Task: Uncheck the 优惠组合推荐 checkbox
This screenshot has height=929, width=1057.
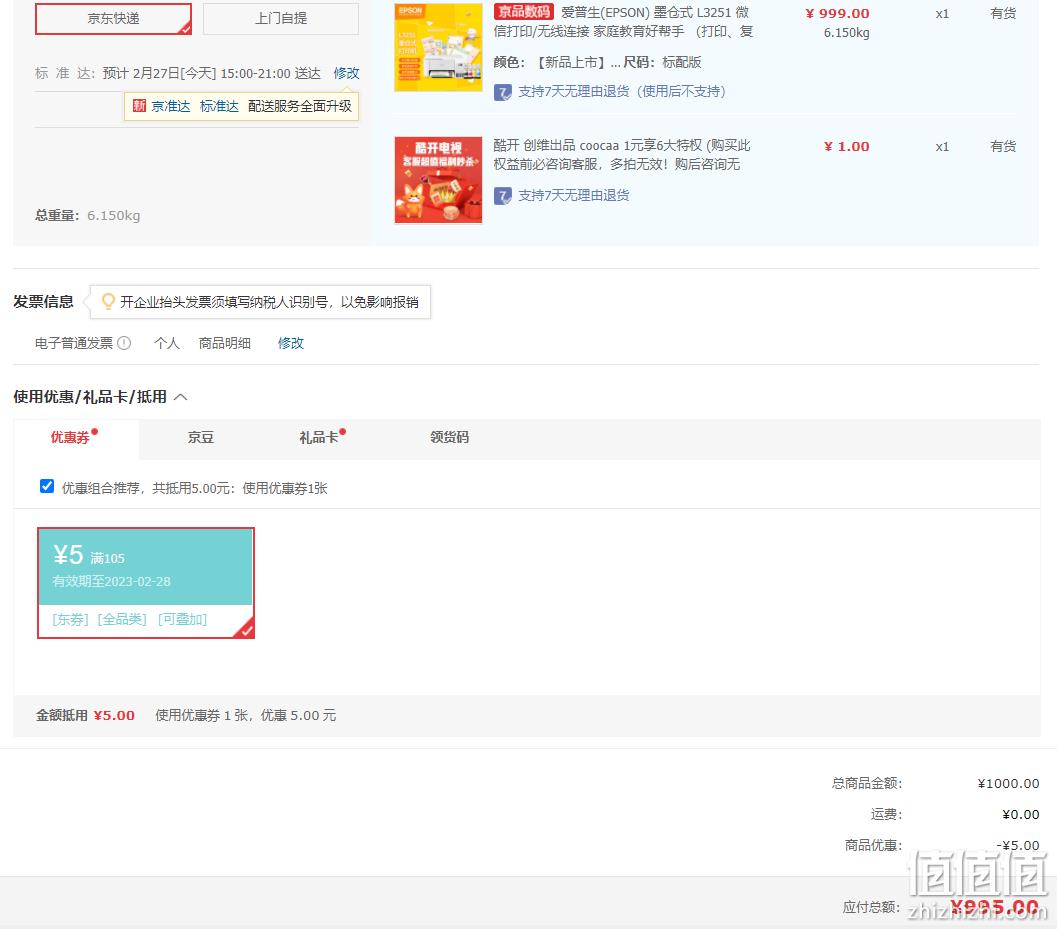Action: (47, 486)
